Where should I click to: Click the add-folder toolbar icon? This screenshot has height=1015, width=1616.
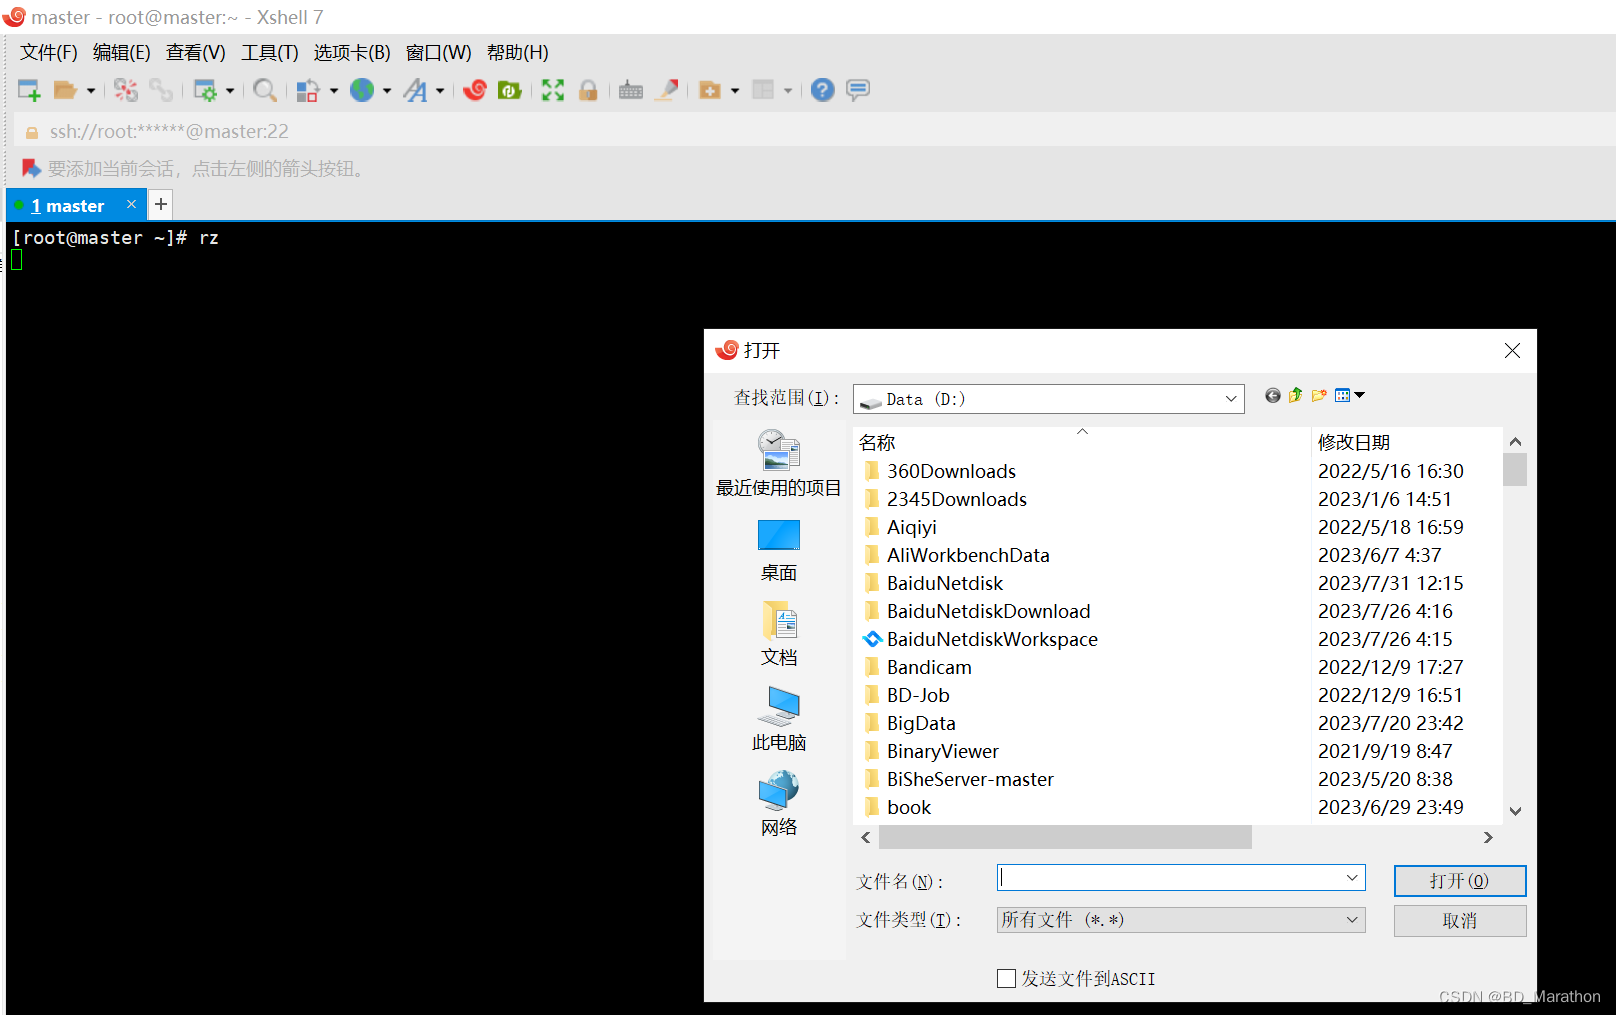click(x=710, y=90)
